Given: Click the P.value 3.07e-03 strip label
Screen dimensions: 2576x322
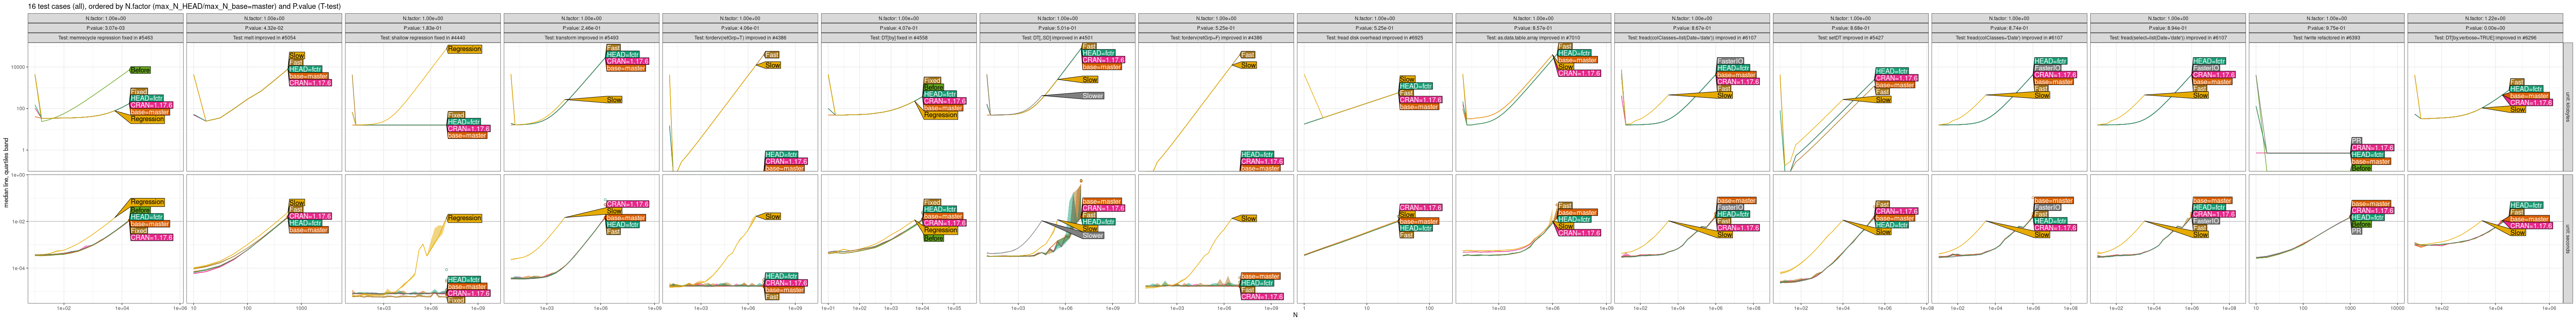Looking at the screenshot, I should coord(105,28).
